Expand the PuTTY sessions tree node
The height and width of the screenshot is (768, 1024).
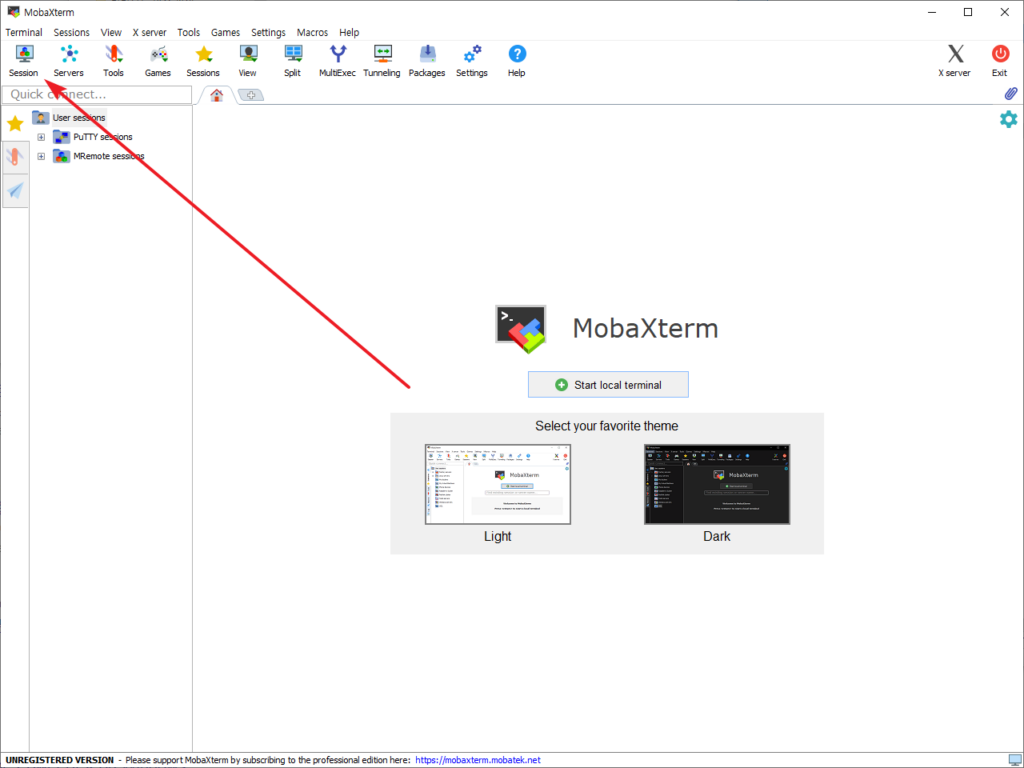[41, 137]
